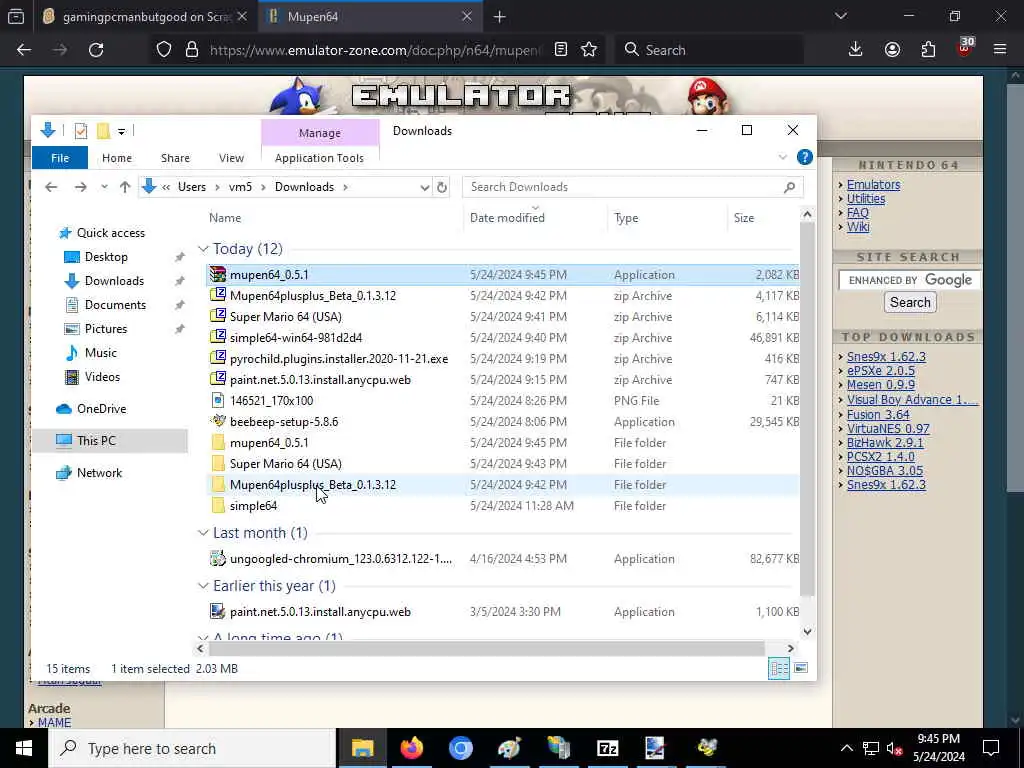Switch to gamingpcmanbutgood Firefox tab
The image size is (1024, 768).
click(x=143, y=16)
